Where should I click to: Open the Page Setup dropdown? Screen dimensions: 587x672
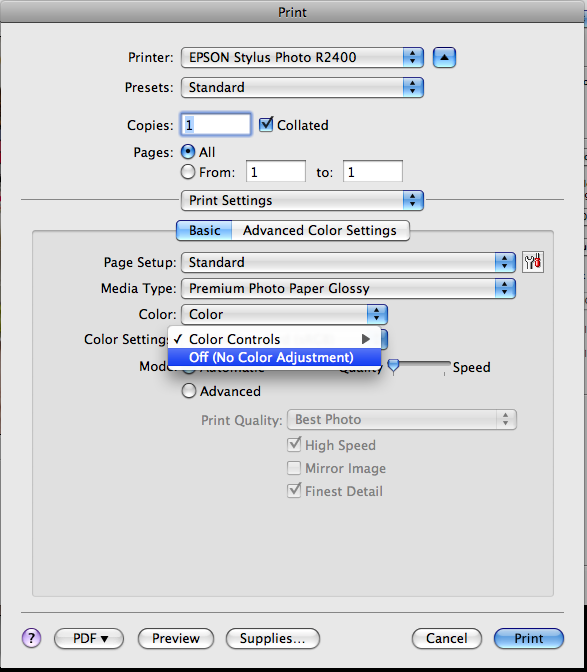point(348,262)
